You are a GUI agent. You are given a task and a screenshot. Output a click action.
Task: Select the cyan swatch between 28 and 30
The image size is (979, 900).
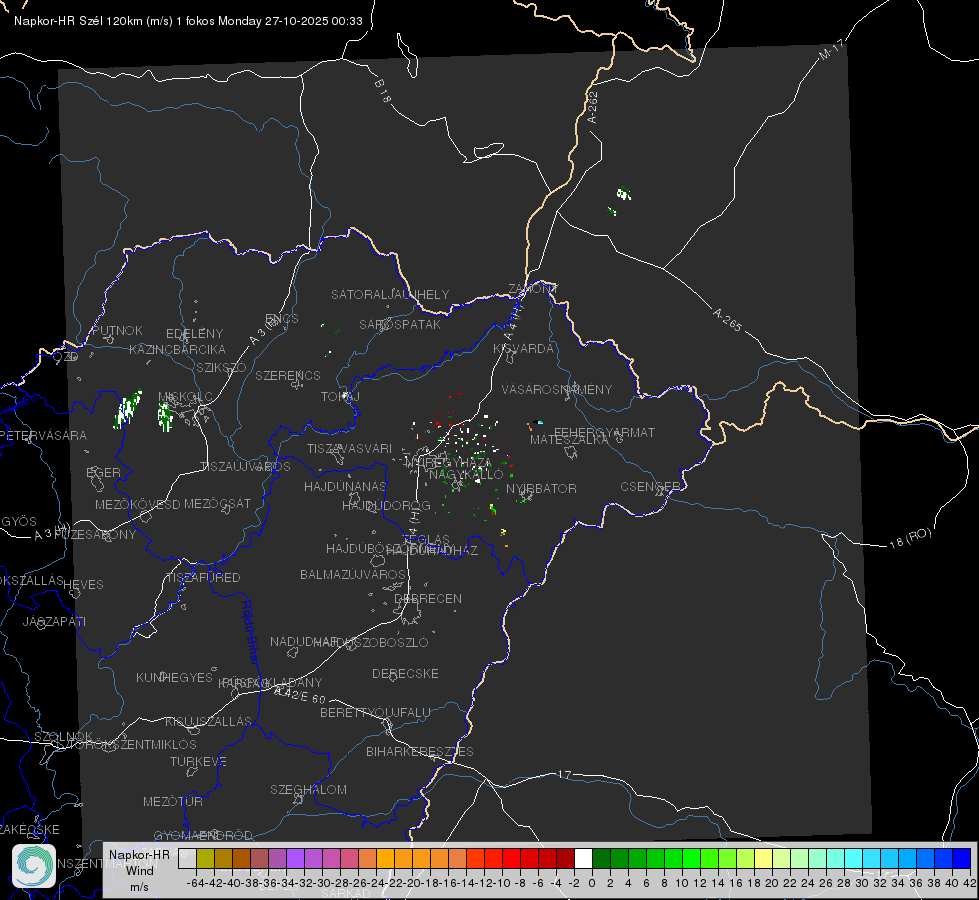pyautogui.click(x=854, y=858)
